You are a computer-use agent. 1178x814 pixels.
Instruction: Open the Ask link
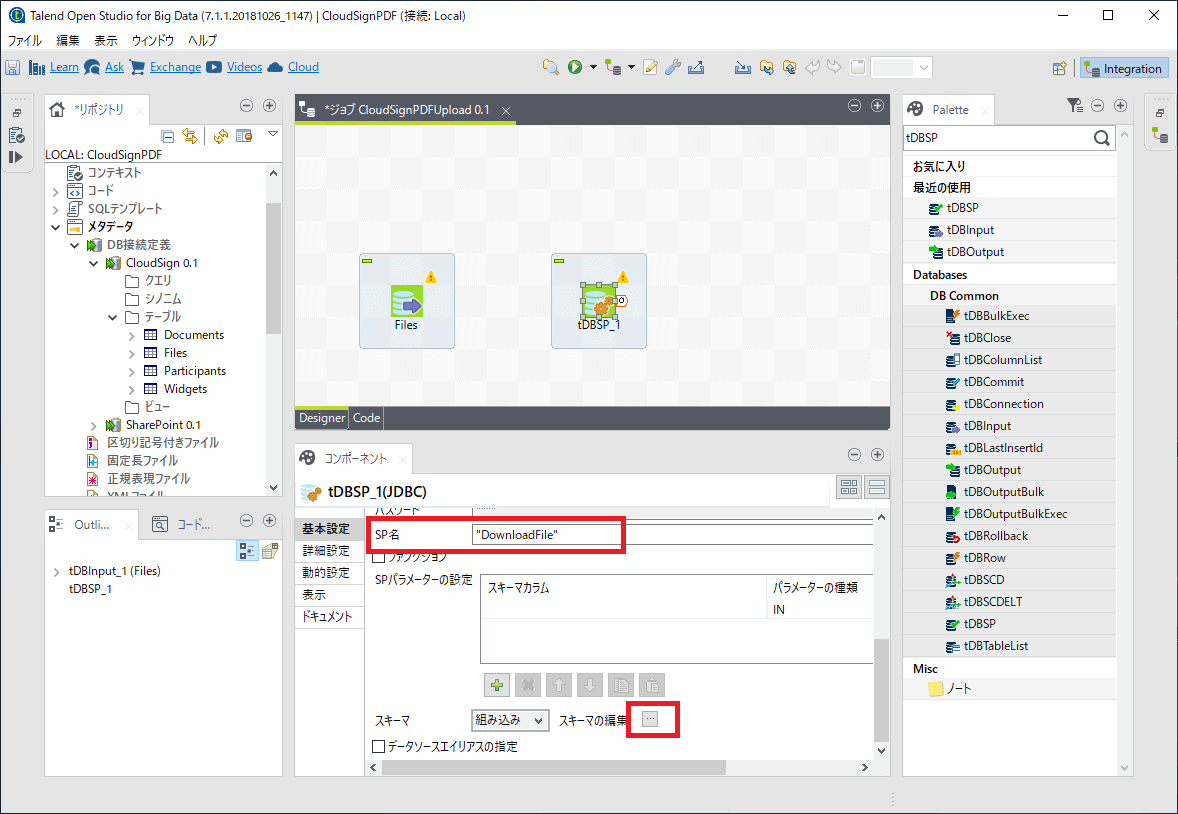114,67
